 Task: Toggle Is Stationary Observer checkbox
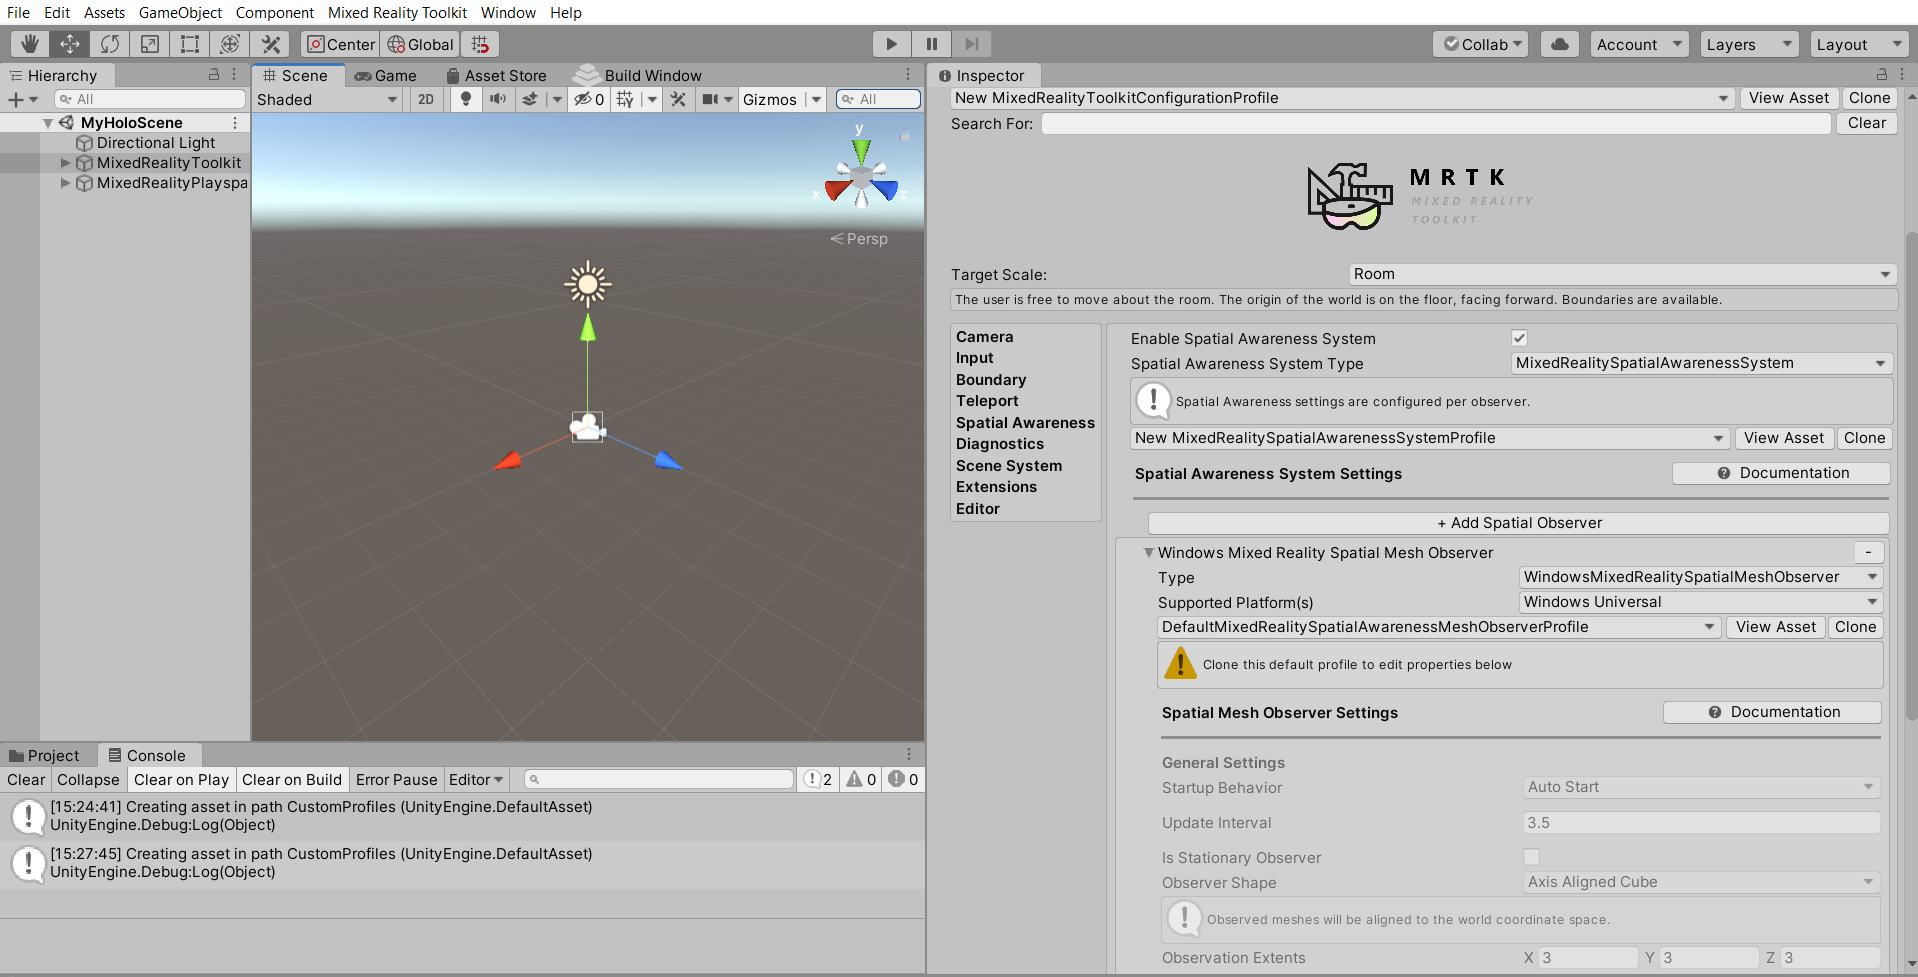pyautogui.click(x=1531, y=857)
